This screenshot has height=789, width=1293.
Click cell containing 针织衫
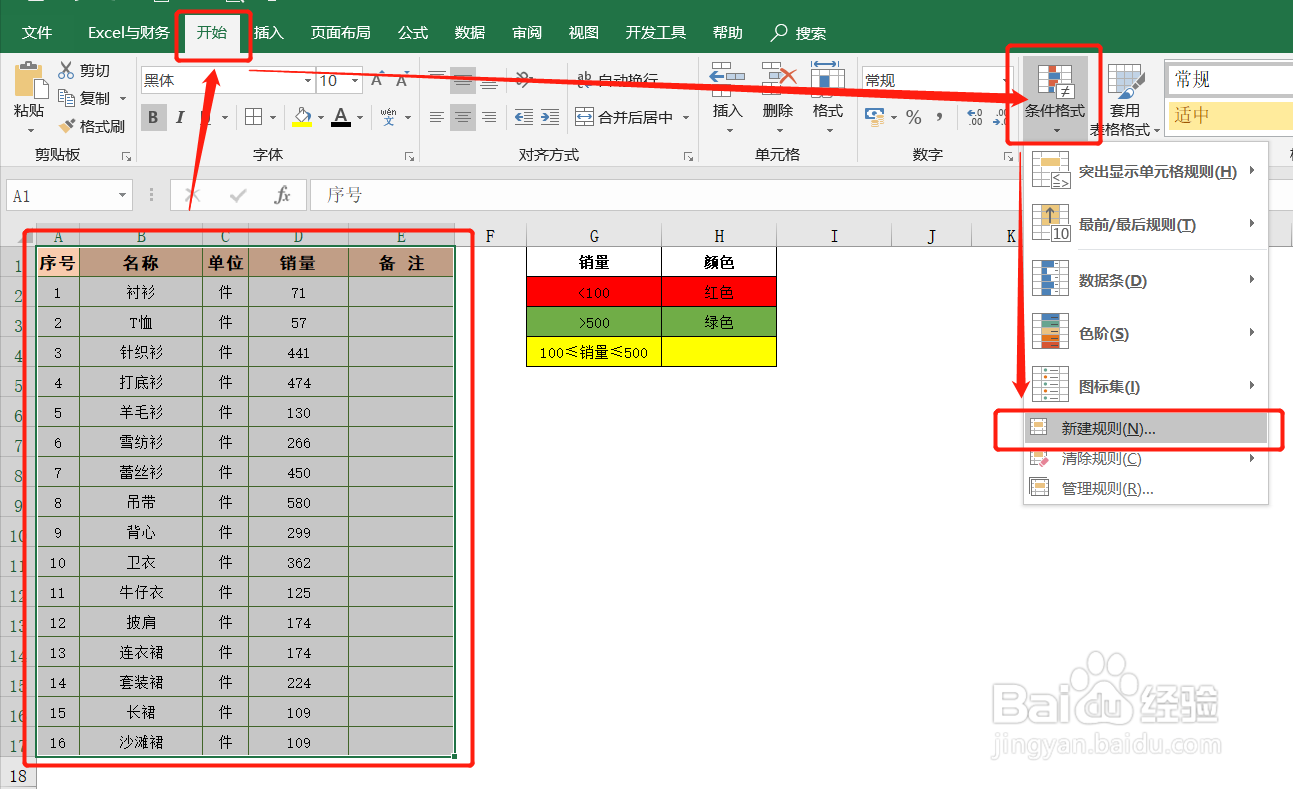click(x=141, y=353)
